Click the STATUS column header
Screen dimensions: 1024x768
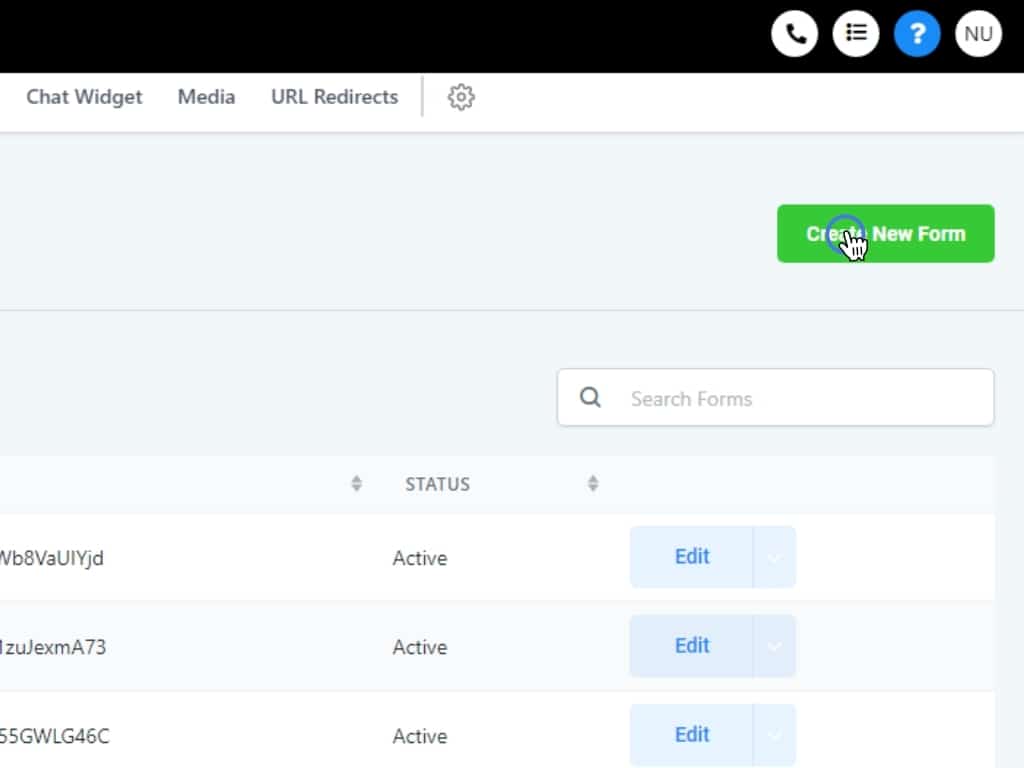click(x=437, y=484)
